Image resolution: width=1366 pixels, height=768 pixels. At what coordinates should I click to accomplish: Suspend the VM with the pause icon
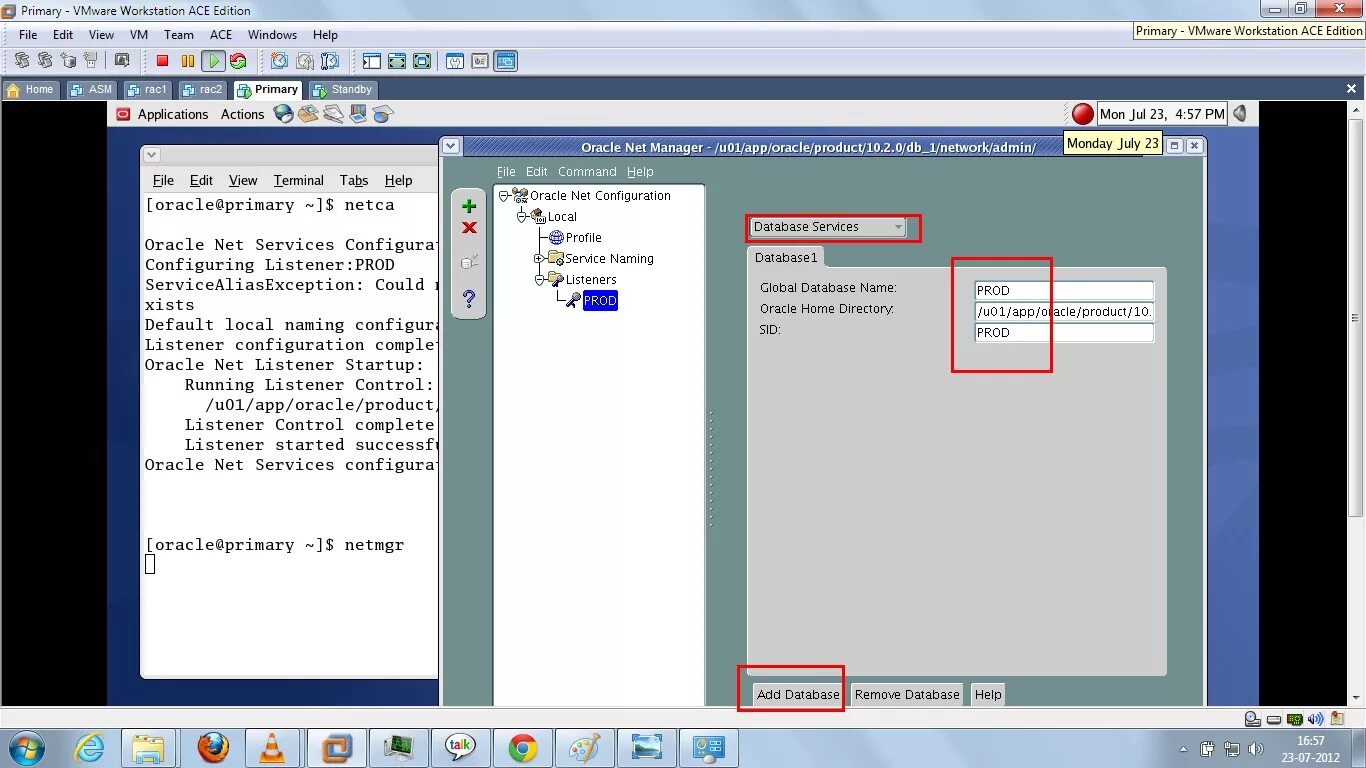coord(187,61)
